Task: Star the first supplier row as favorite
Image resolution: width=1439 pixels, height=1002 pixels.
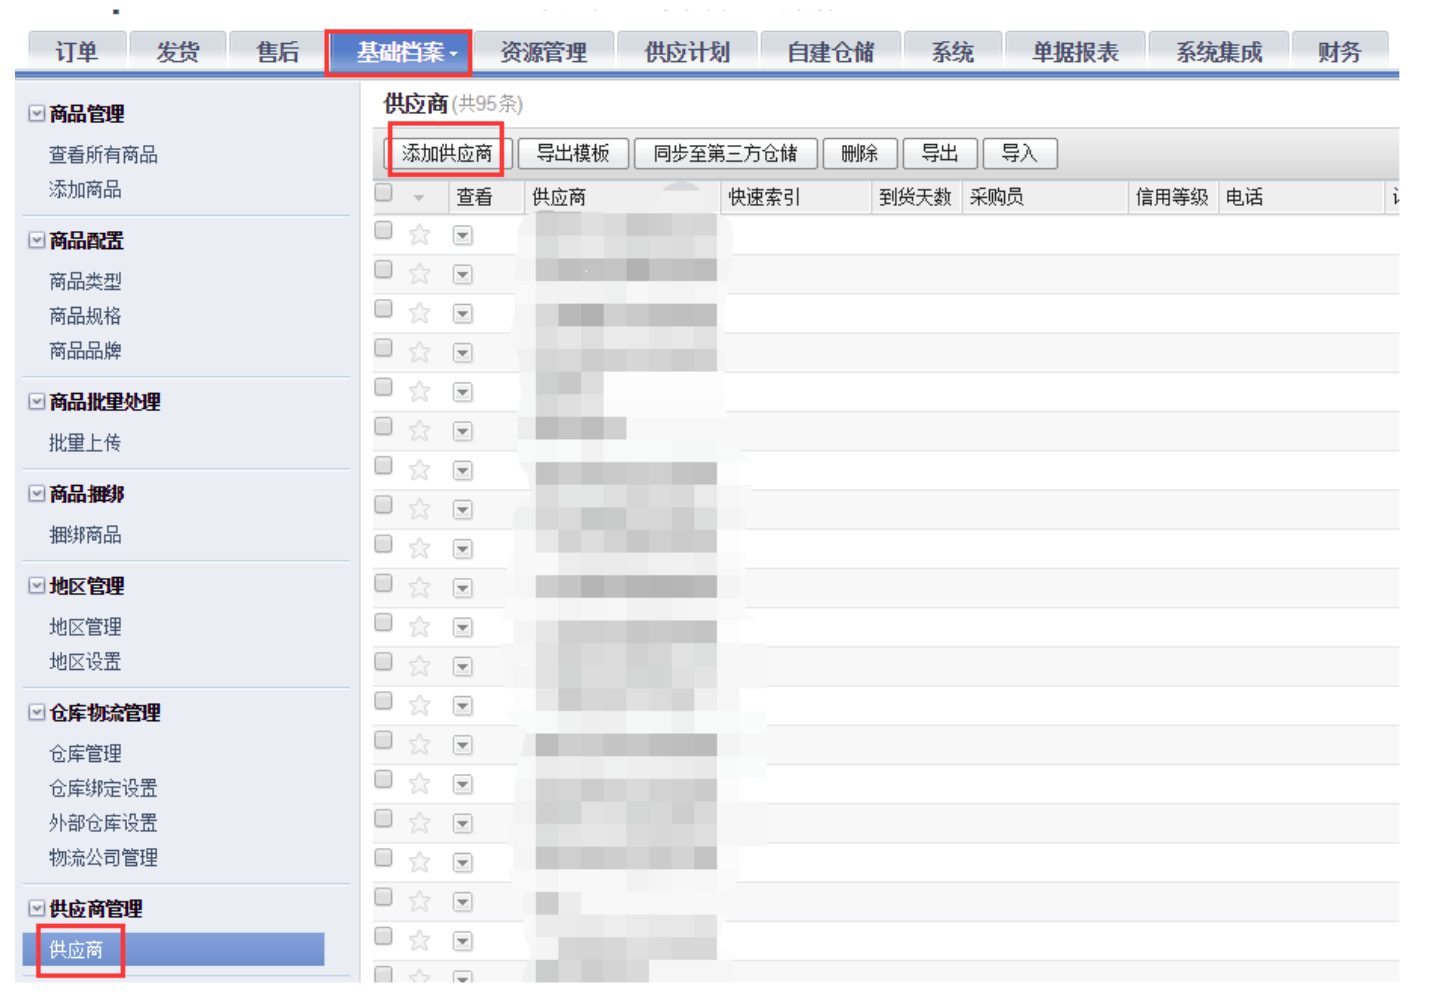Action: (417, 234)
